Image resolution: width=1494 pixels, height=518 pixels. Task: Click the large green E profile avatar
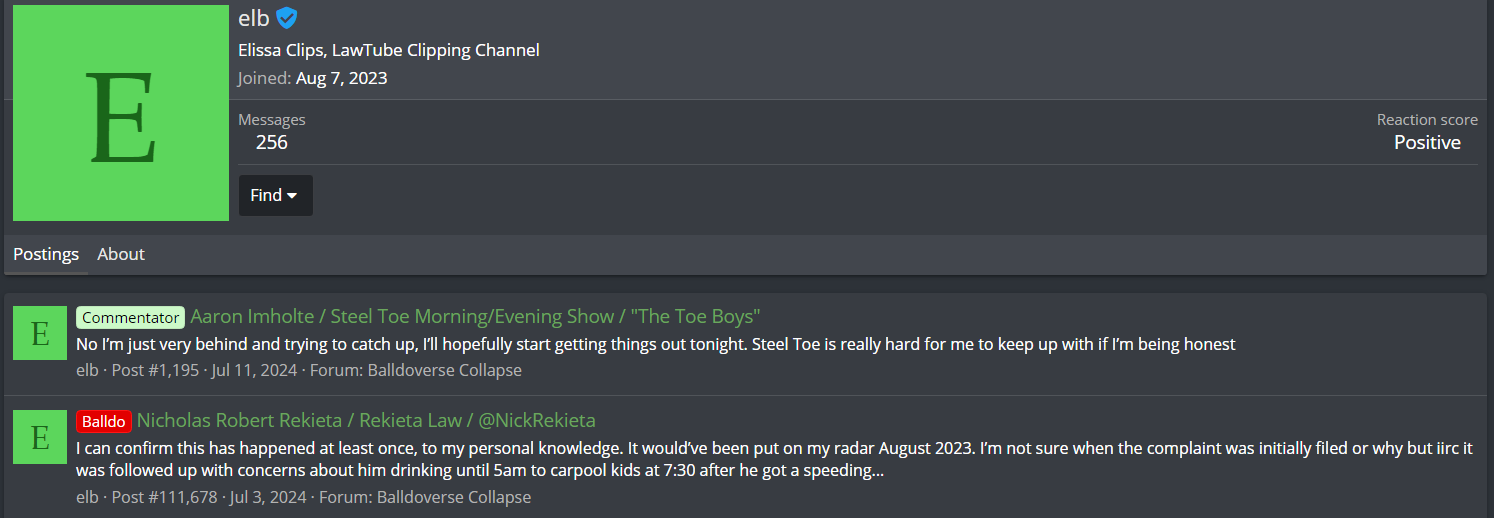tap(120, 113)
